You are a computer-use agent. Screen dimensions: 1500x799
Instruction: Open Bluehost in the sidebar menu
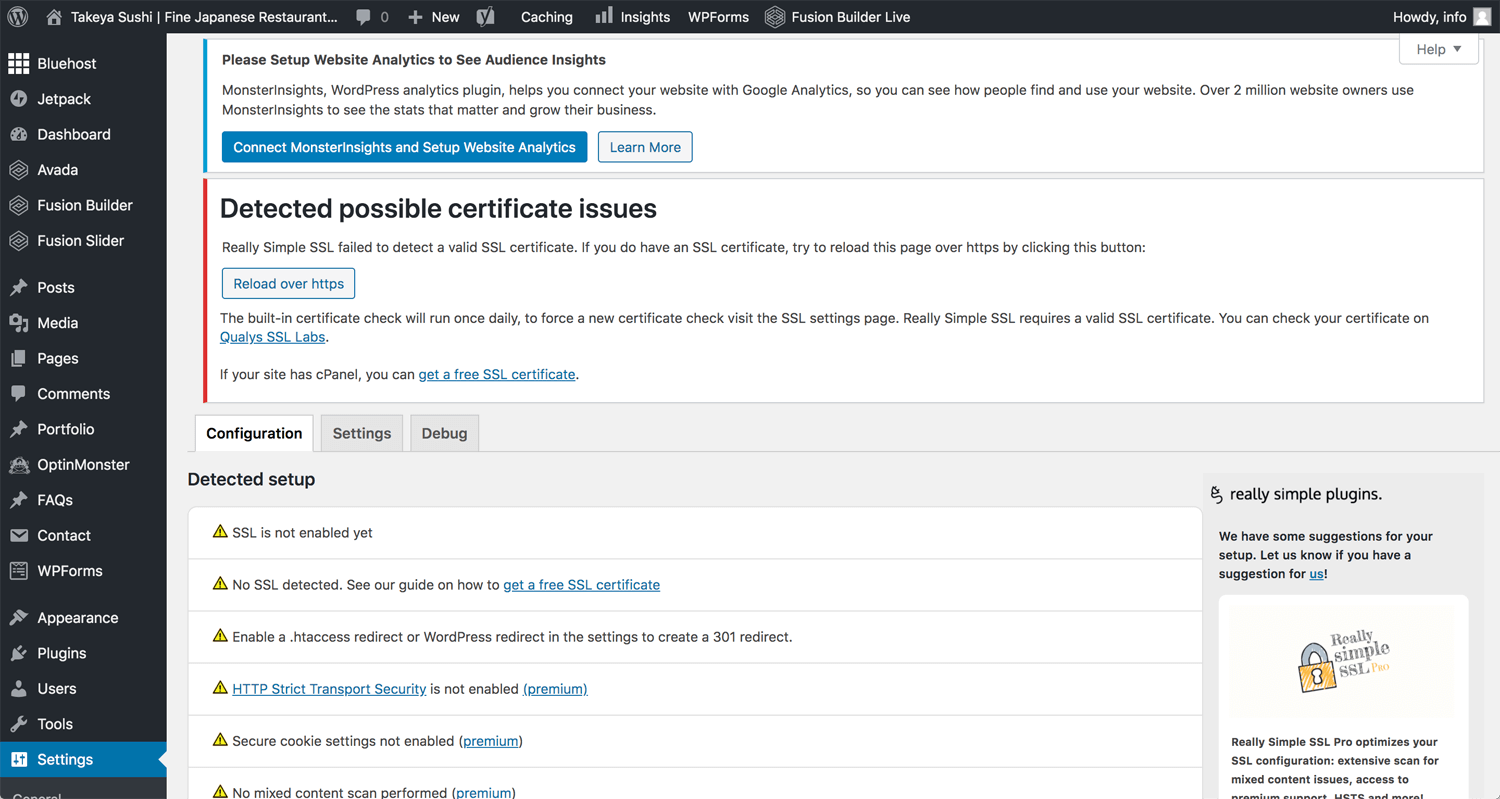click(83, 64)
